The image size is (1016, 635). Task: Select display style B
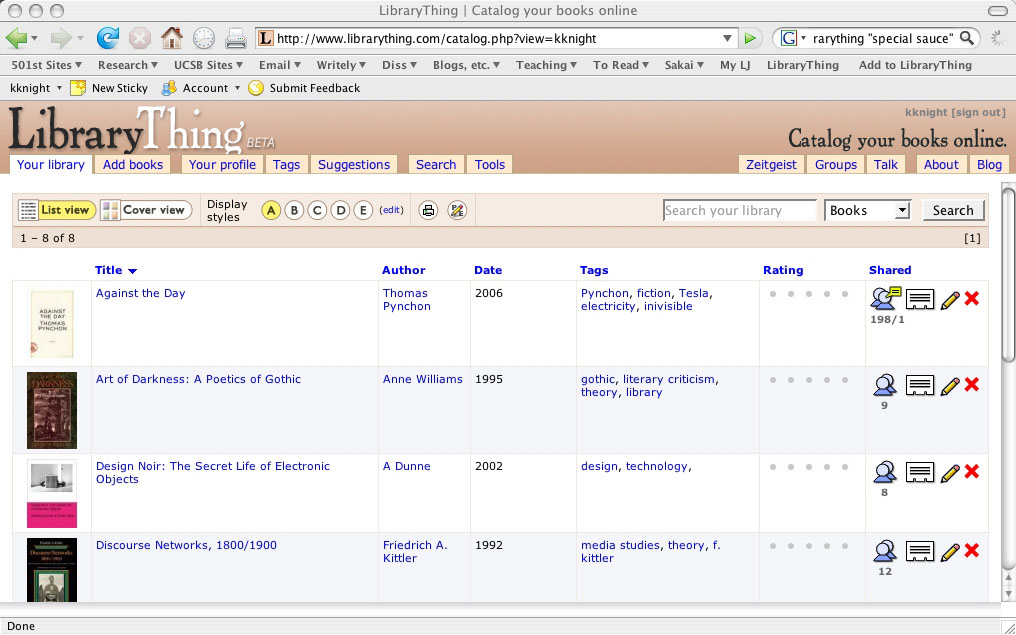coord(294,211)
